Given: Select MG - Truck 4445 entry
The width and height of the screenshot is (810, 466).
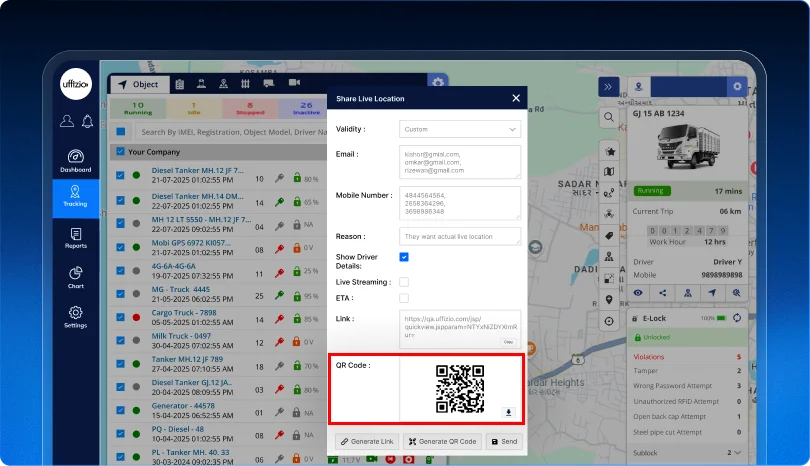Looking at the screenshot, I should pos(219,294).
